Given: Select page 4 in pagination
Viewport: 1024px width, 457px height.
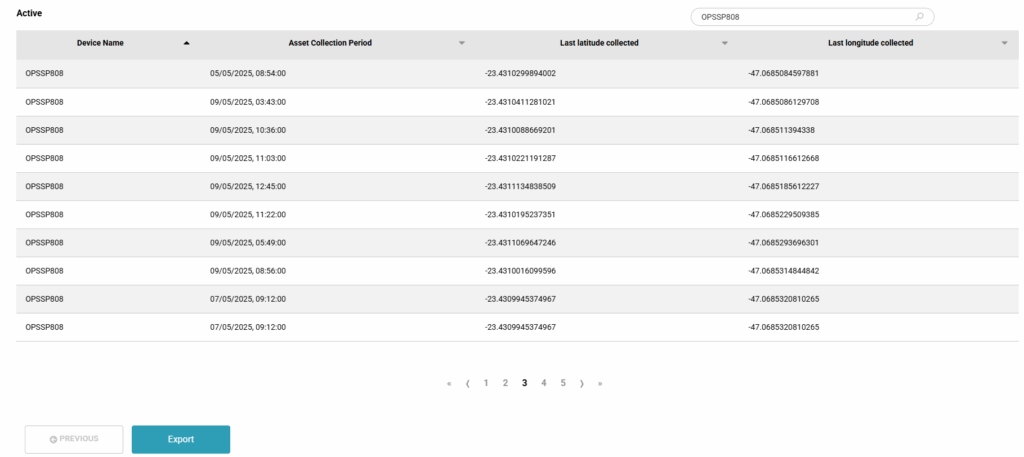Looking at the screenshot, I should (543, 383).
